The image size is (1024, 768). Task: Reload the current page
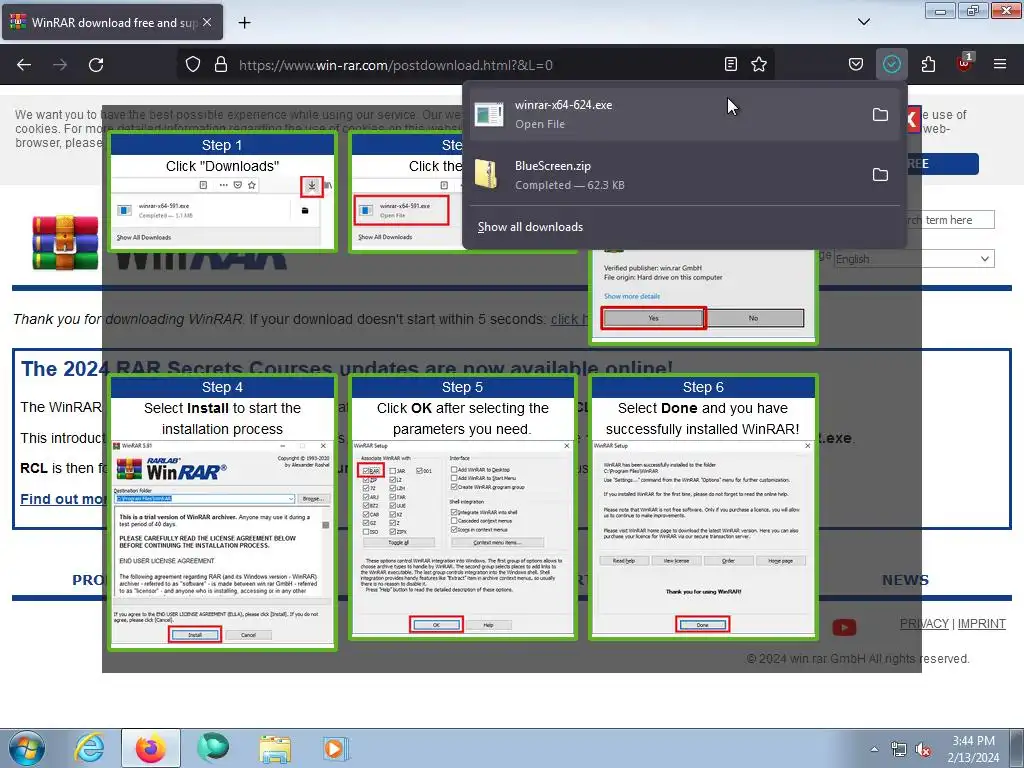click(x=96, y=65)
